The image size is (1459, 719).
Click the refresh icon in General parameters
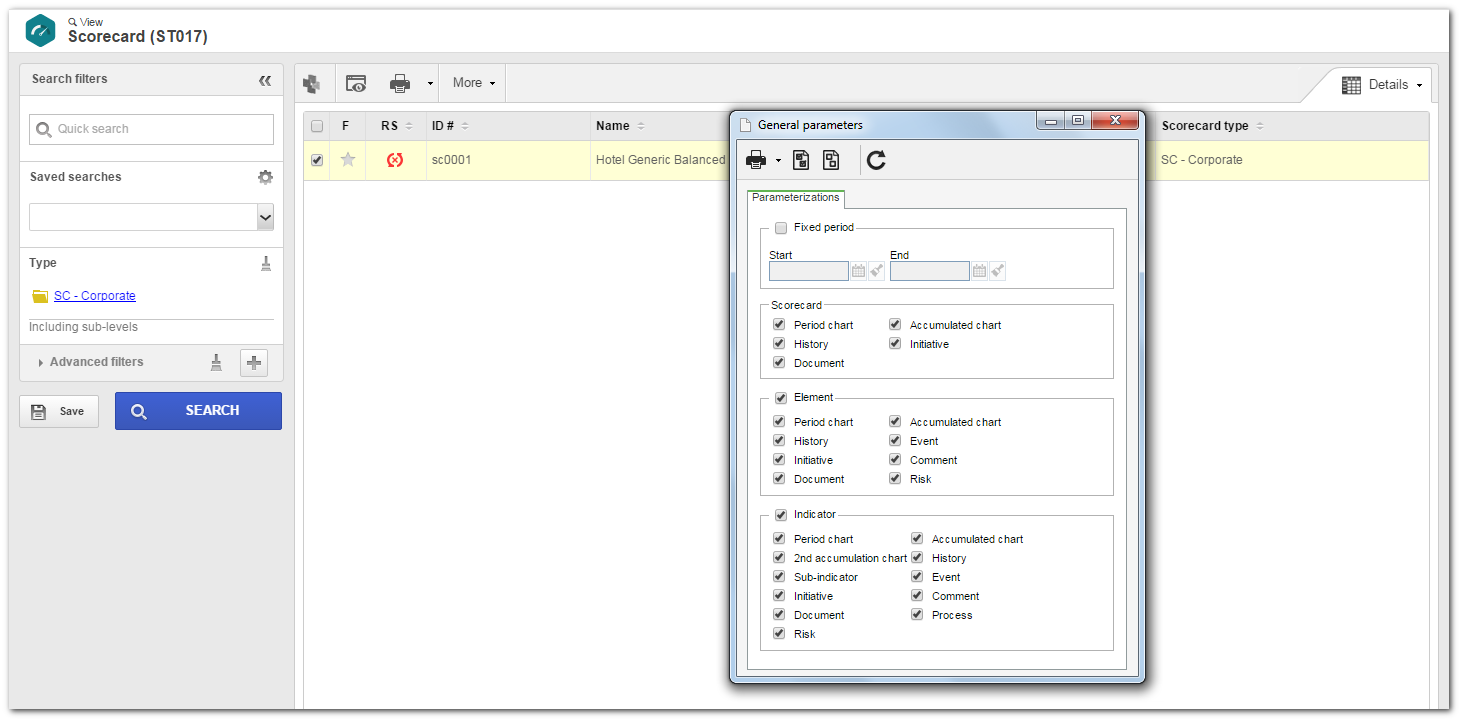(876, 160)
